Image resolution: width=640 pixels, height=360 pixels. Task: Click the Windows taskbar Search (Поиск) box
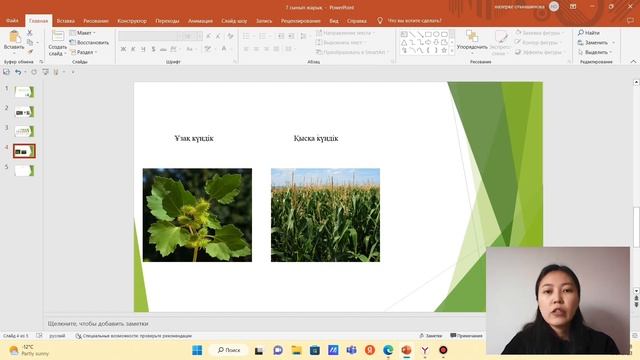point(229,350)
